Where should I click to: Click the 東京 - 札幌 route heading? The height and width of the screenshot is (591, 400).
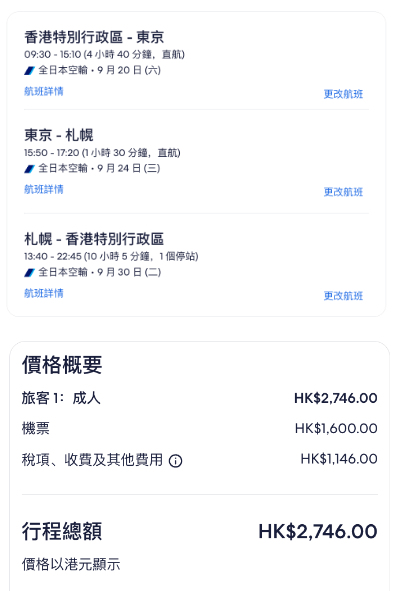click(59, 135)
